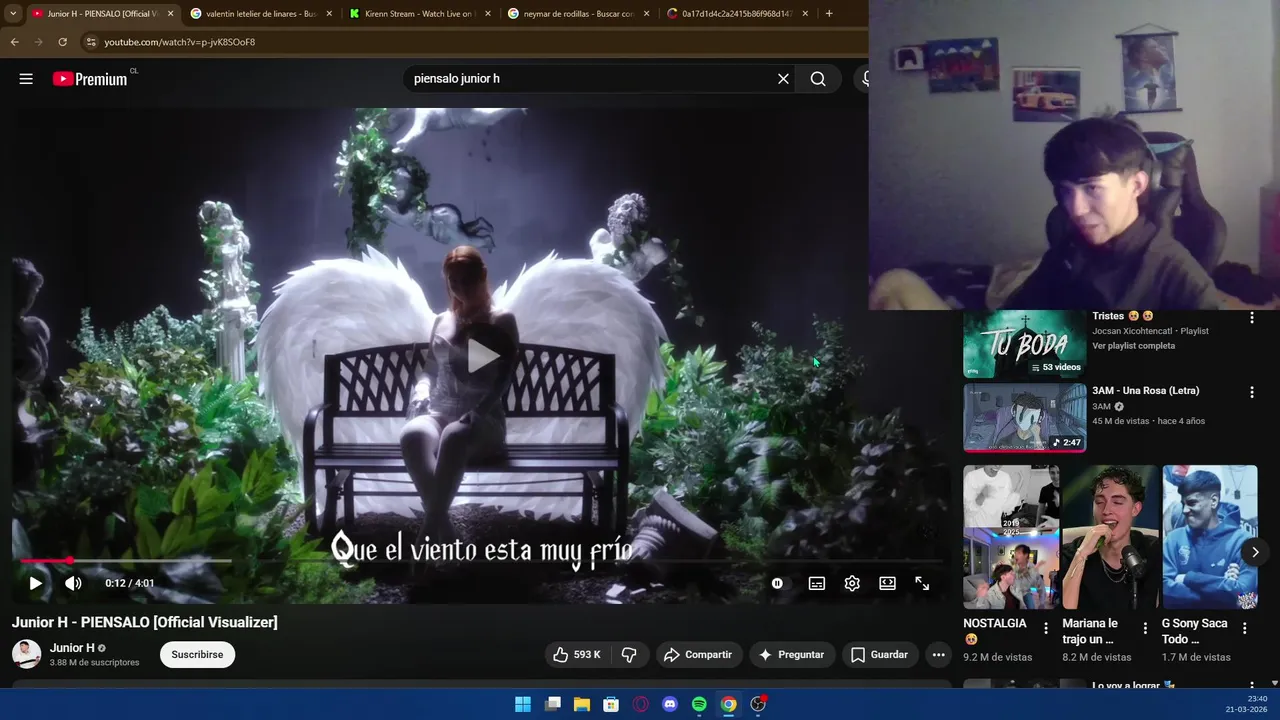
Task: Open the TU BODA playlist thumbnail
Action: point(1024,344)
